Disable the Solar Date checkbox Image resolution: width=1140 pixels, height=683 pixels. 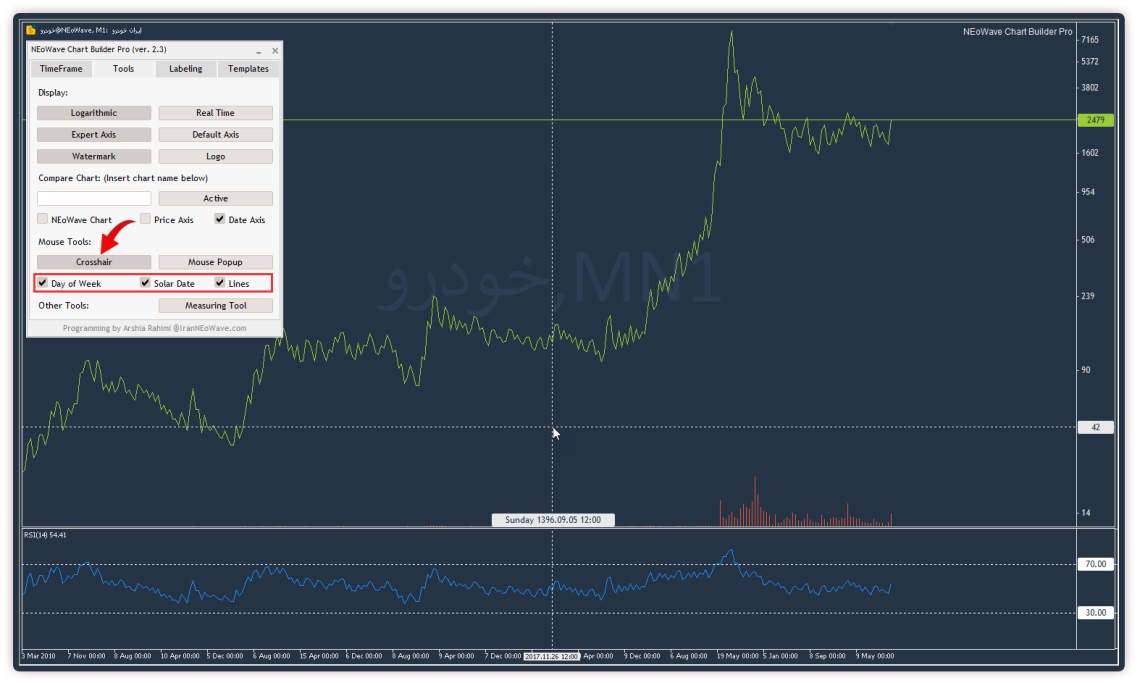tap(146, 283)
